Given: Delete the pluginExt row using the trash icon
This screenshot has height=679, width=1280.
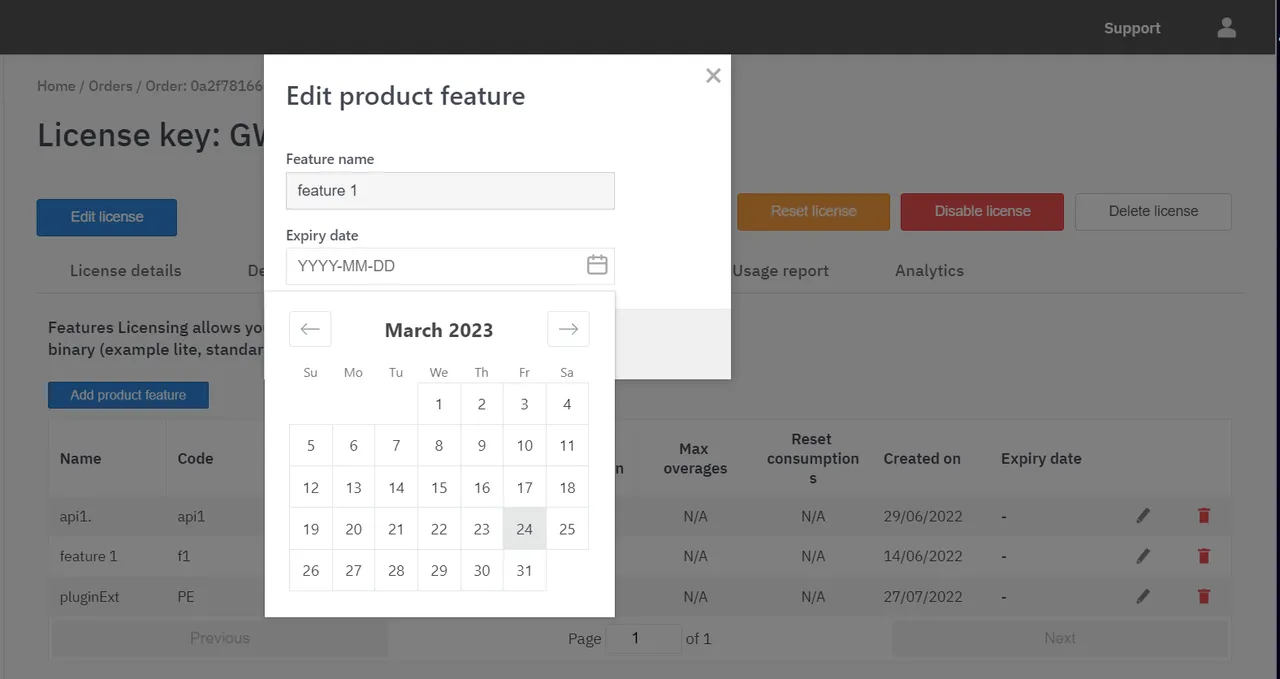Looking at the screenshot, I should (1203, 596).
